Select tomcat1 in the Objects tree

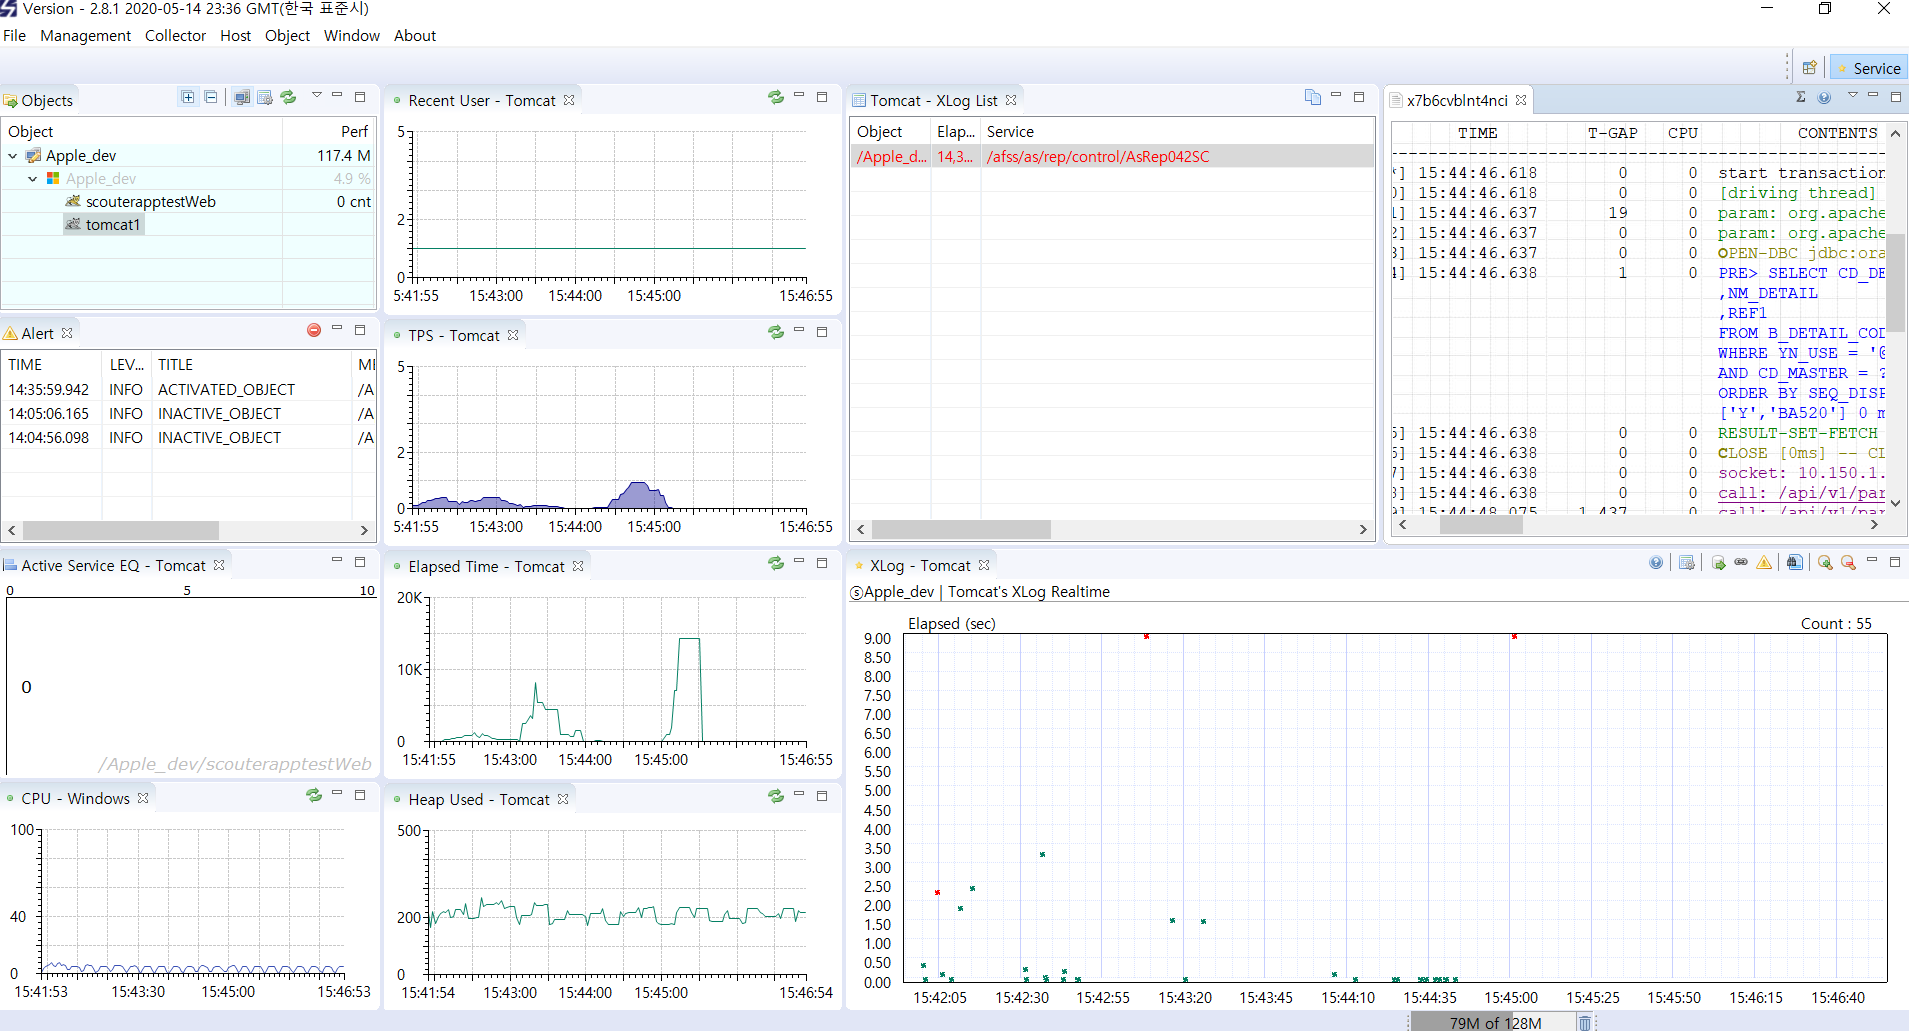coord(104,225)
